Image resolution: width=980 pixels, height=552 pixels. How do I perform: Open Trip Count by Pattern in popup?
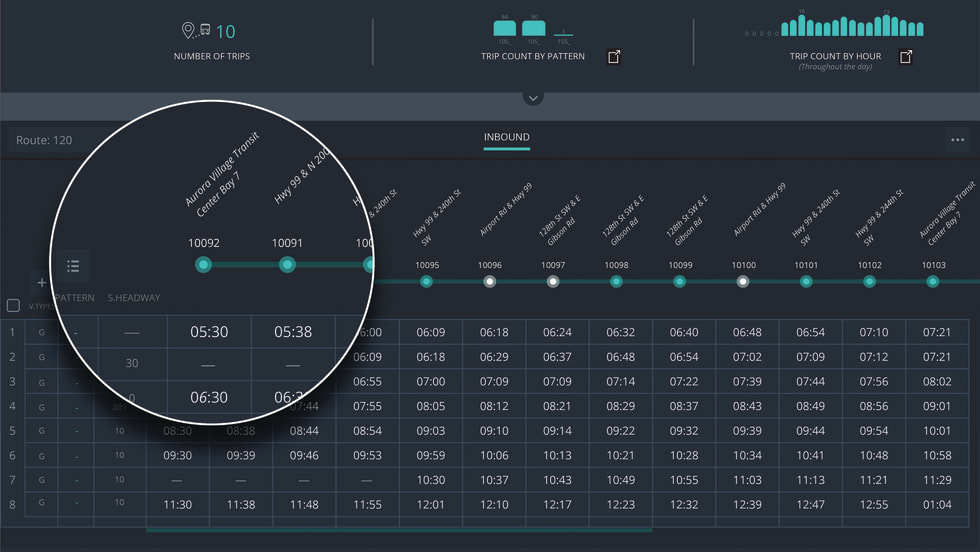(x=614, y=57)
